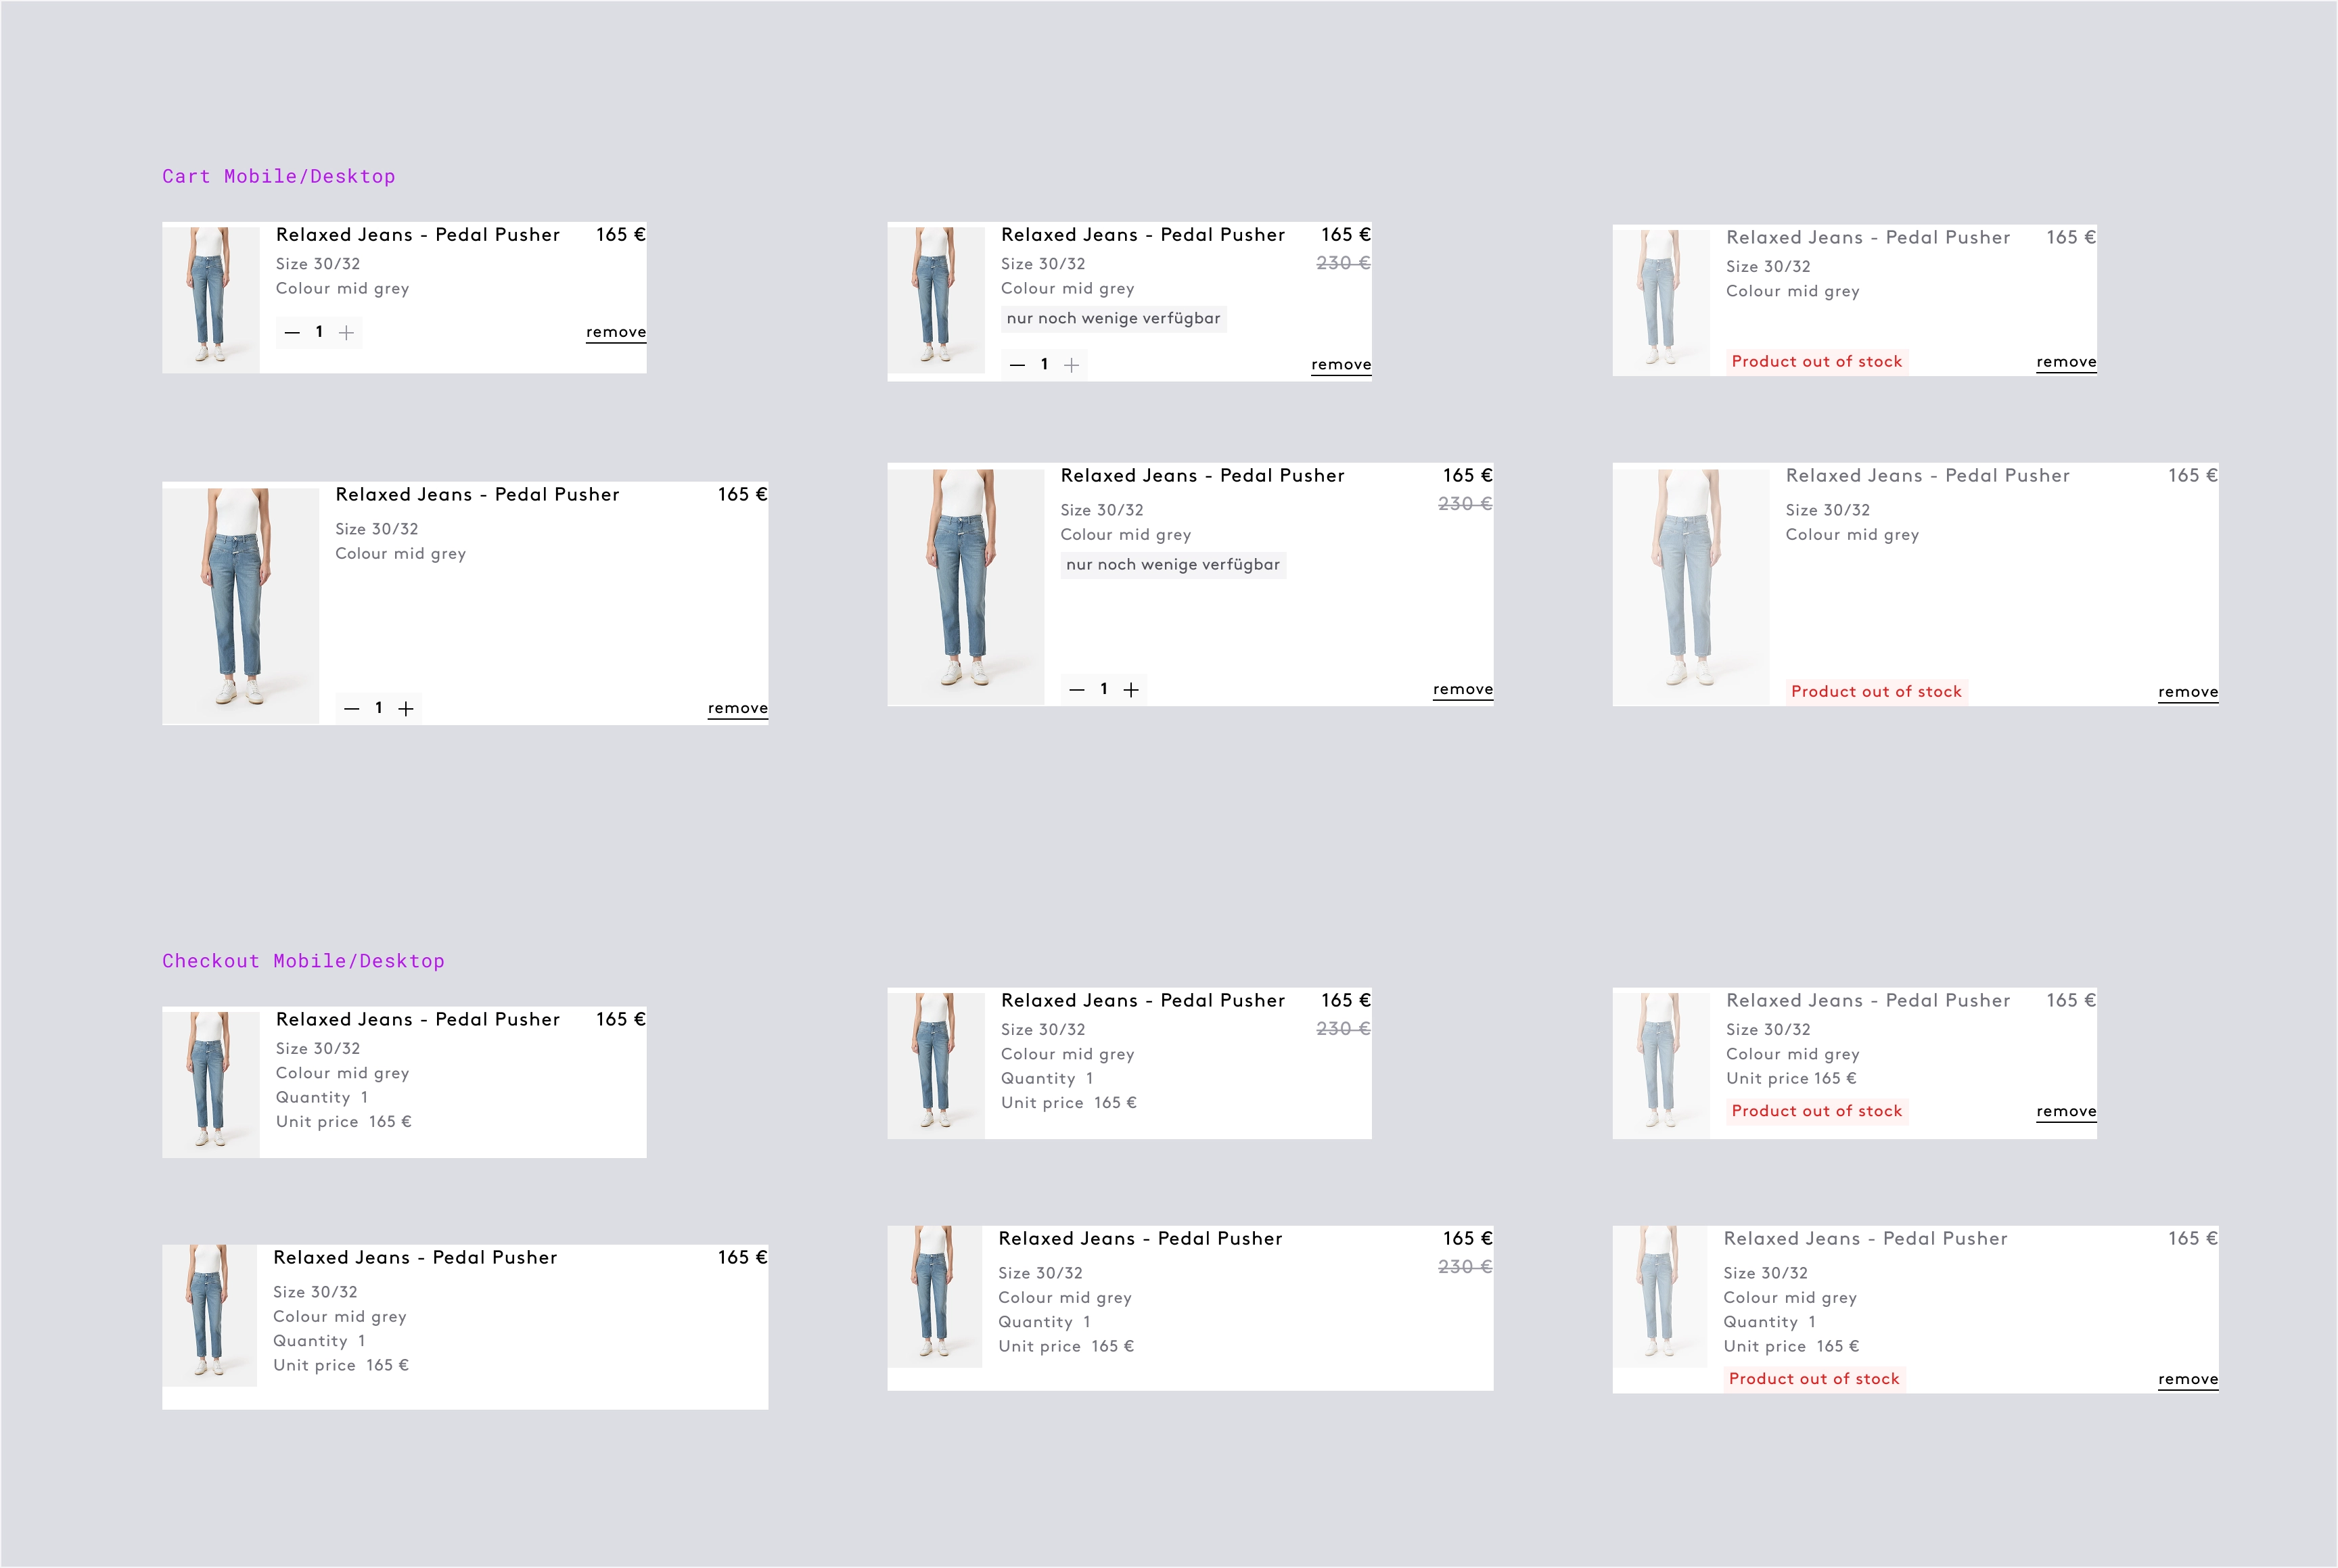Decrease quantity in large cart card with sale price
The height and width of the screenshot is (1568, 2338).
click(1076, 690)
